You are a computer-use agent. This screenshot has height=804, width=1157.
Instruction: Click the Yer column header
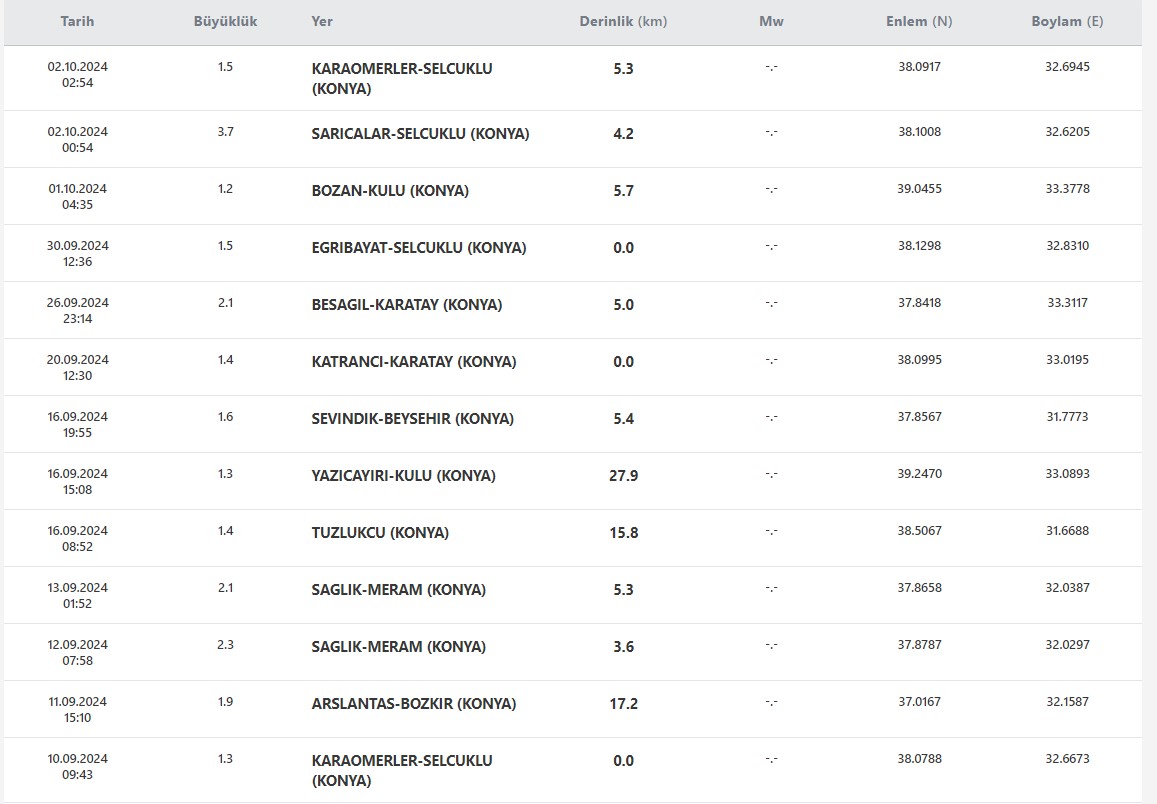coord(322,21)
